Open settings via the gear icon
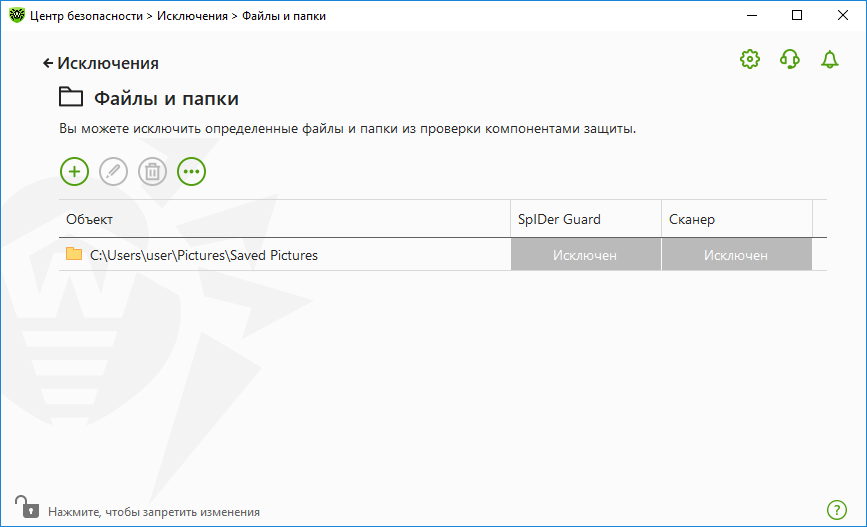Viewport: 867px width, 527px height. pyautogui.click(x=750, y=59)
